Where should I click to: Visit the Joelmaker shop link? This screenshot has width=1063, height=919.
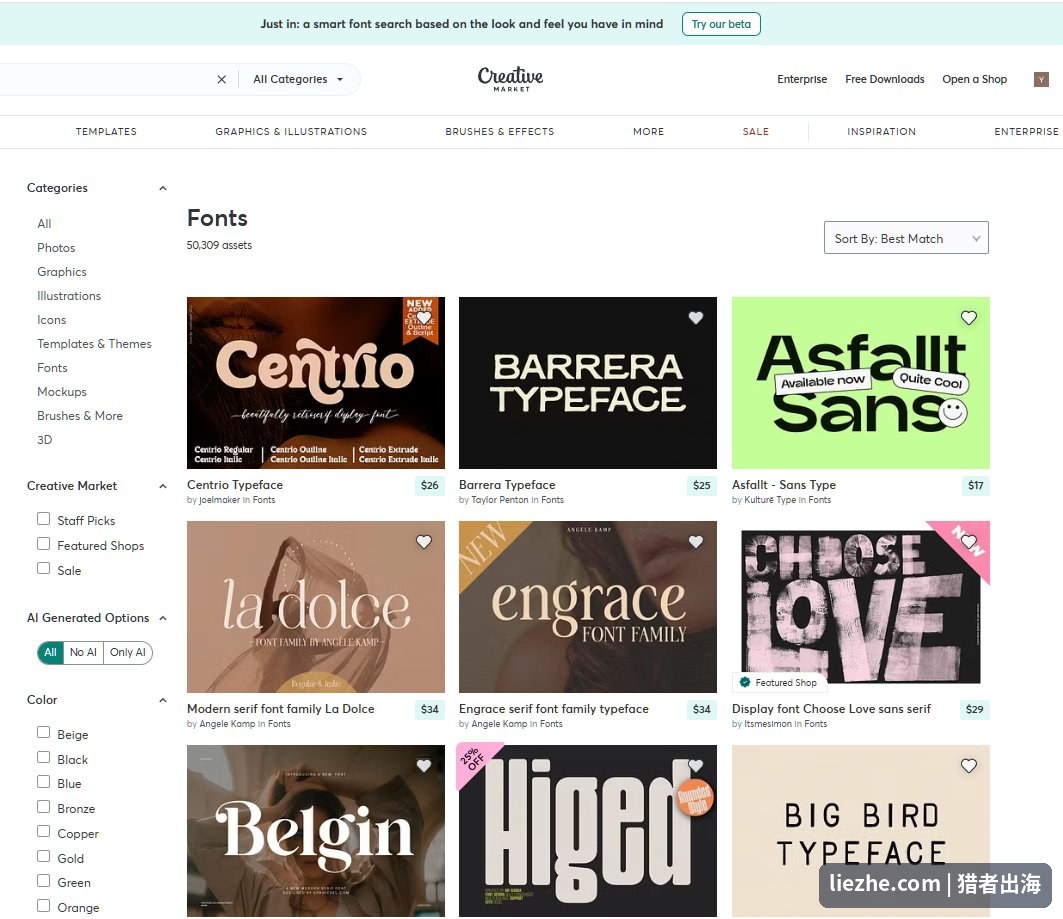click(x=220, y=500)
